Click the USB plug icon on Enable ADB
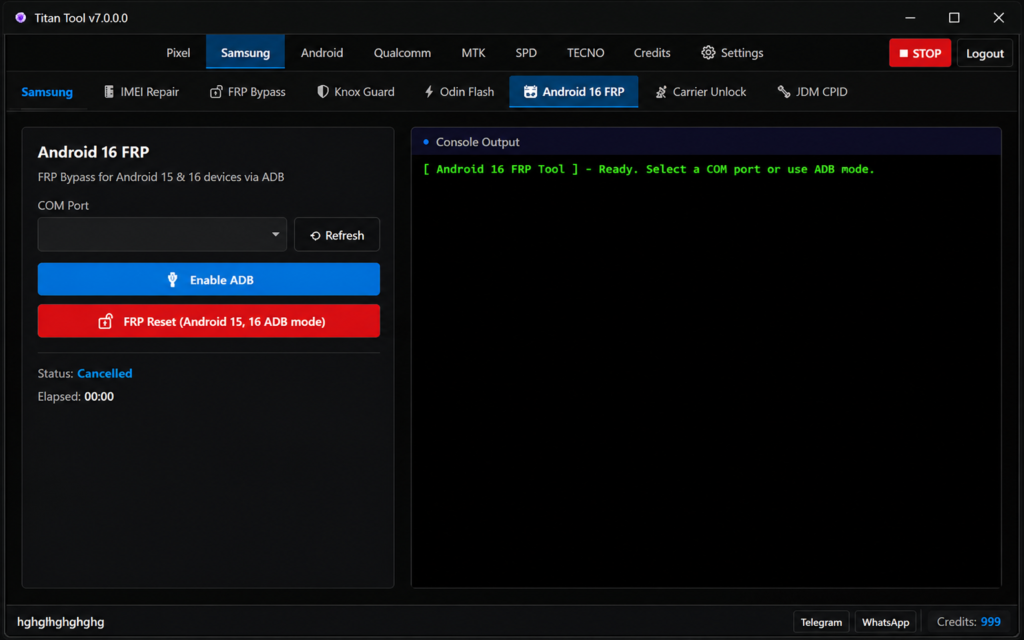1024x640 pixels. tap(172, 280)
